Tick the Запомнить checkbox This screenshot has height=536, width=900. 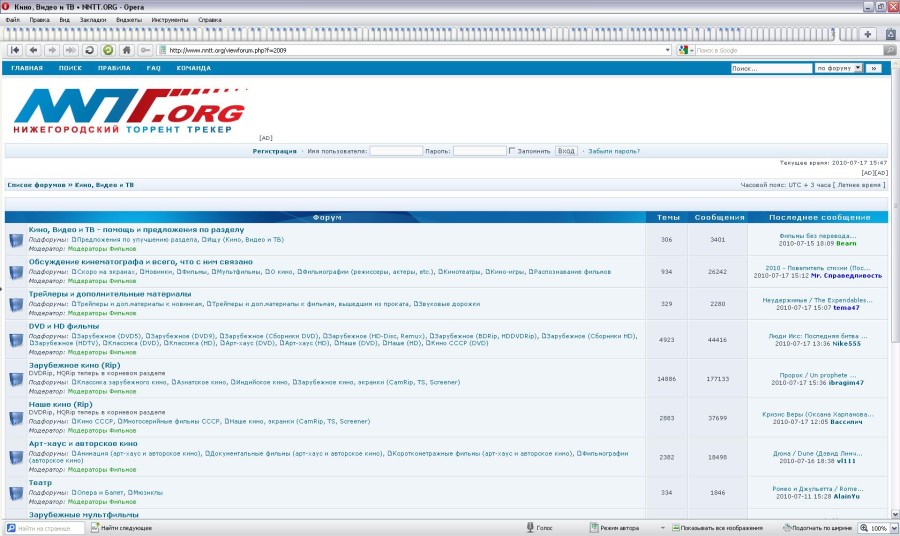coord(512,151)
